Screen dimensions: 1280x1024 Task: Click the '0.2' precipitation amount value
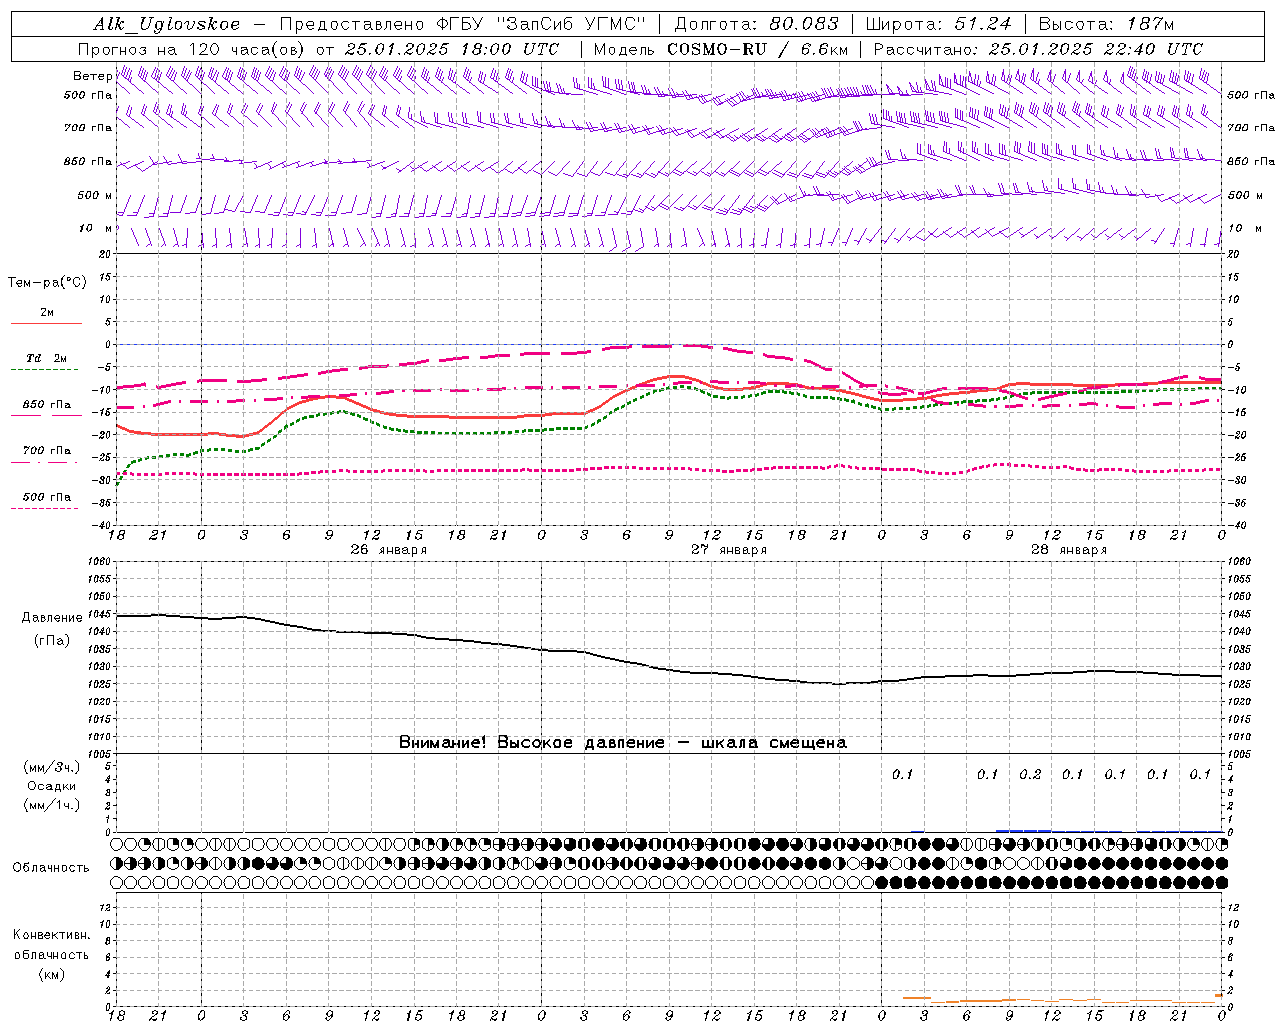coord(1030,774)
